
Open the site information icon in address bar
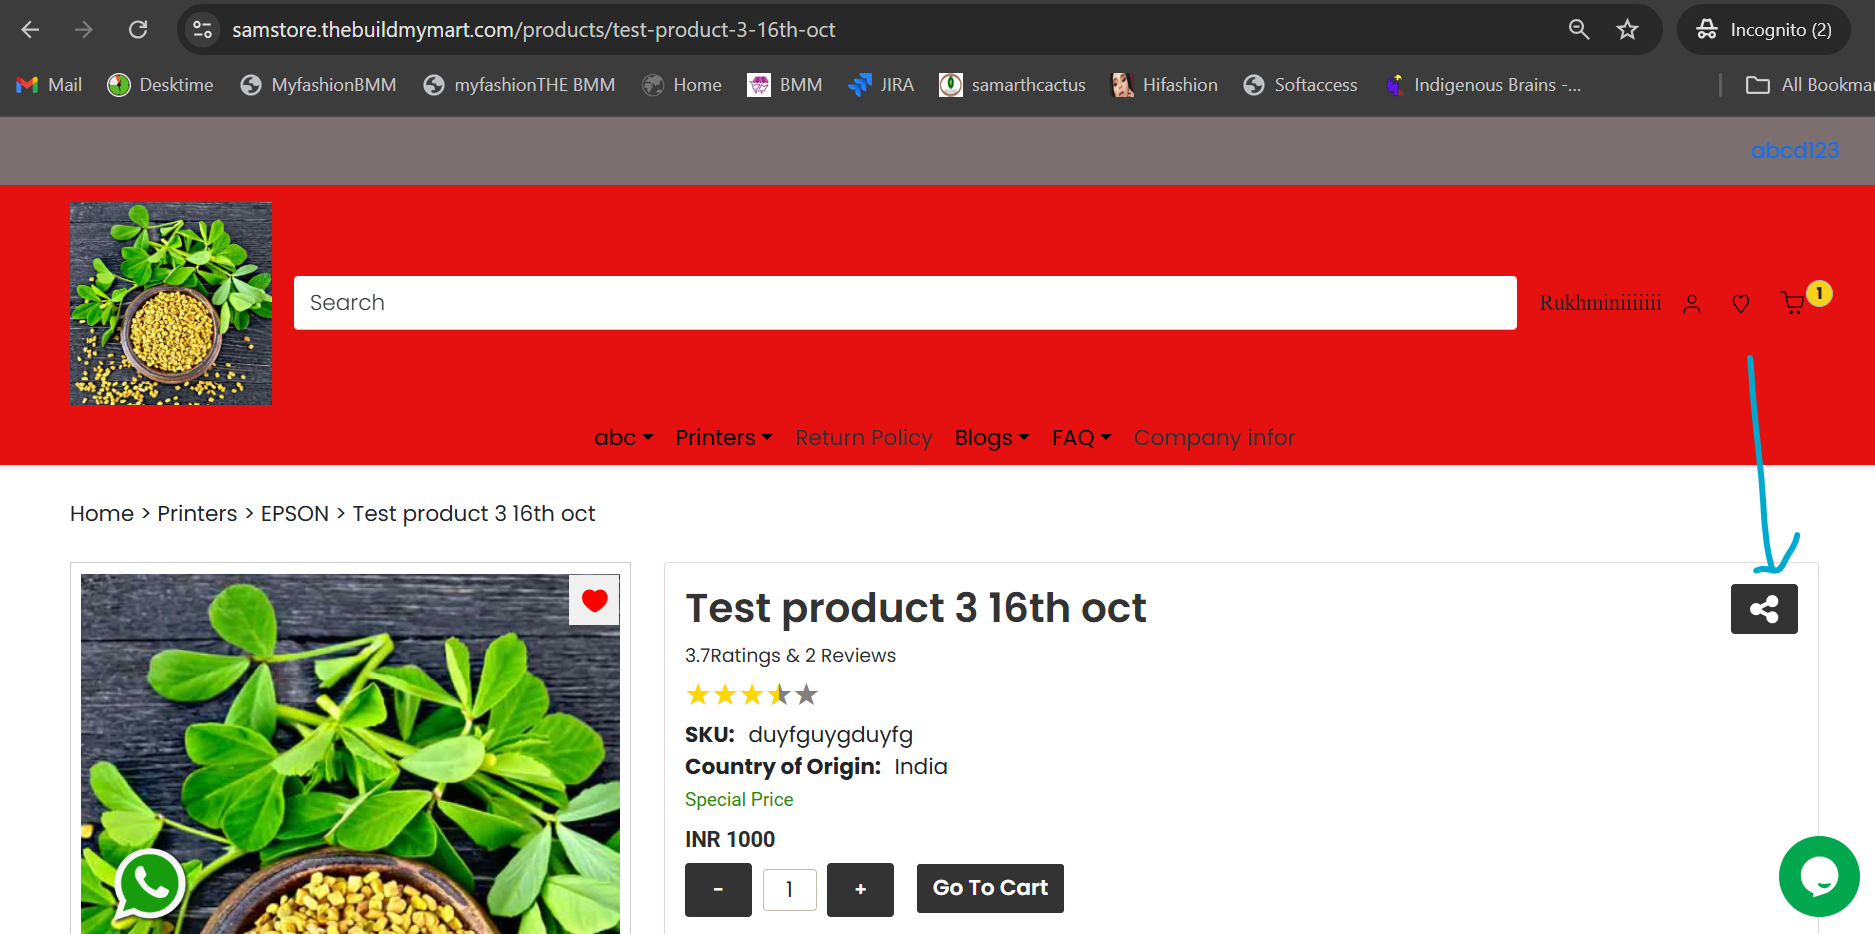(x=202, y=30)
